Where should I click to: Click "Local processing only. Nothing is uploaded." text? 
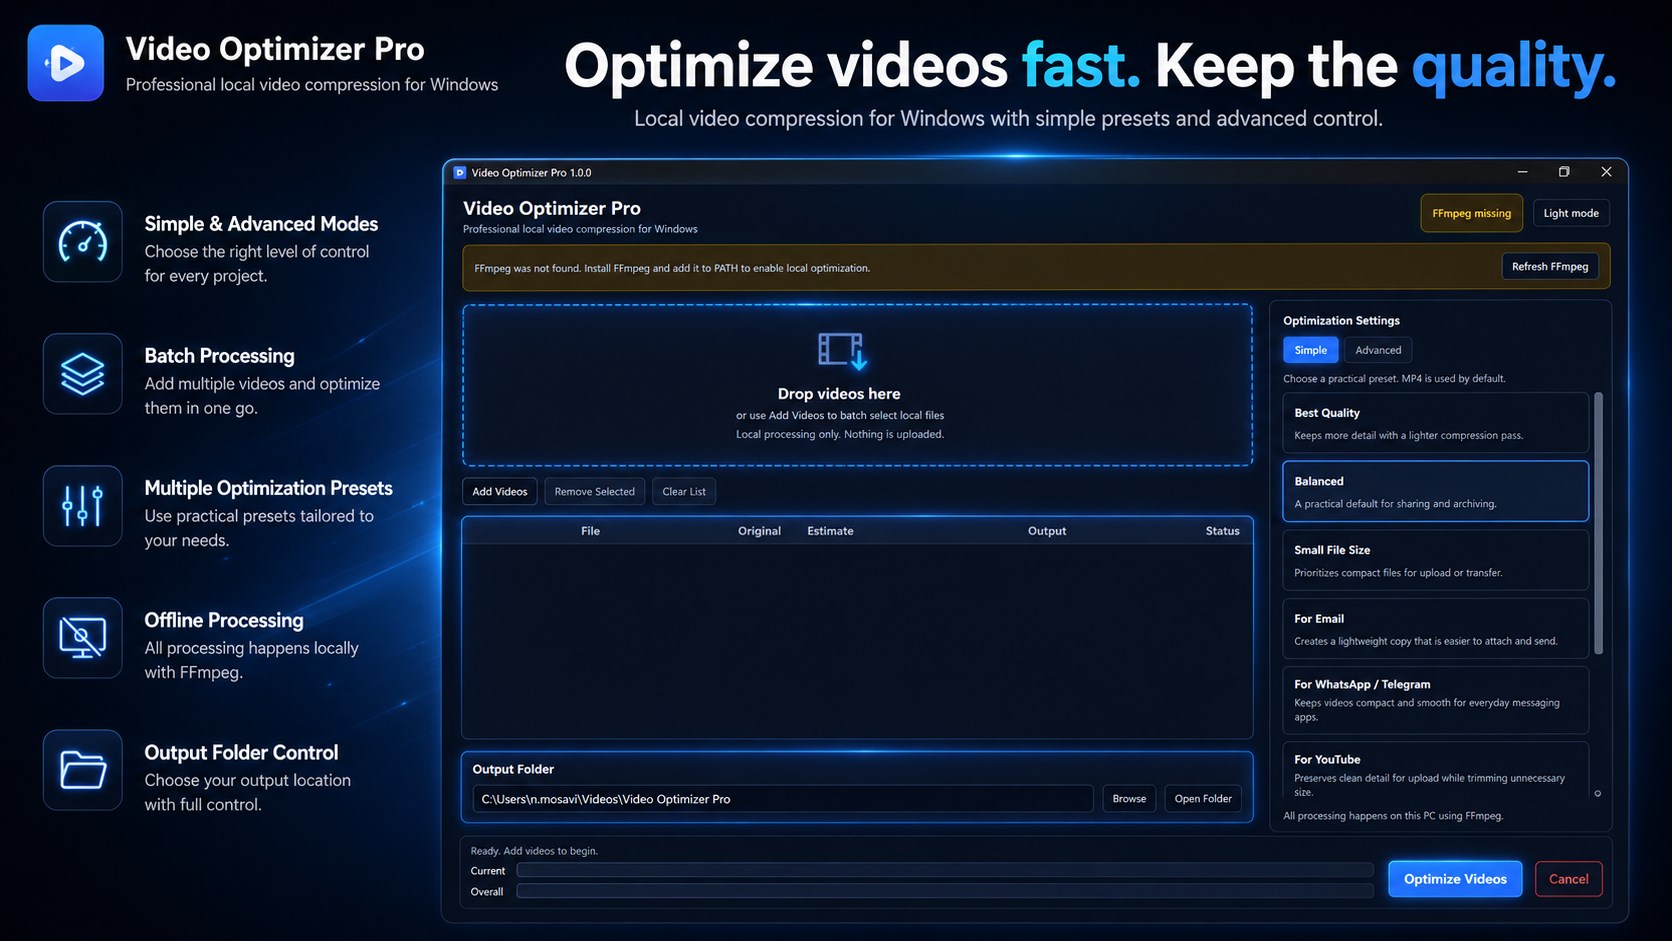coord(840,434)
